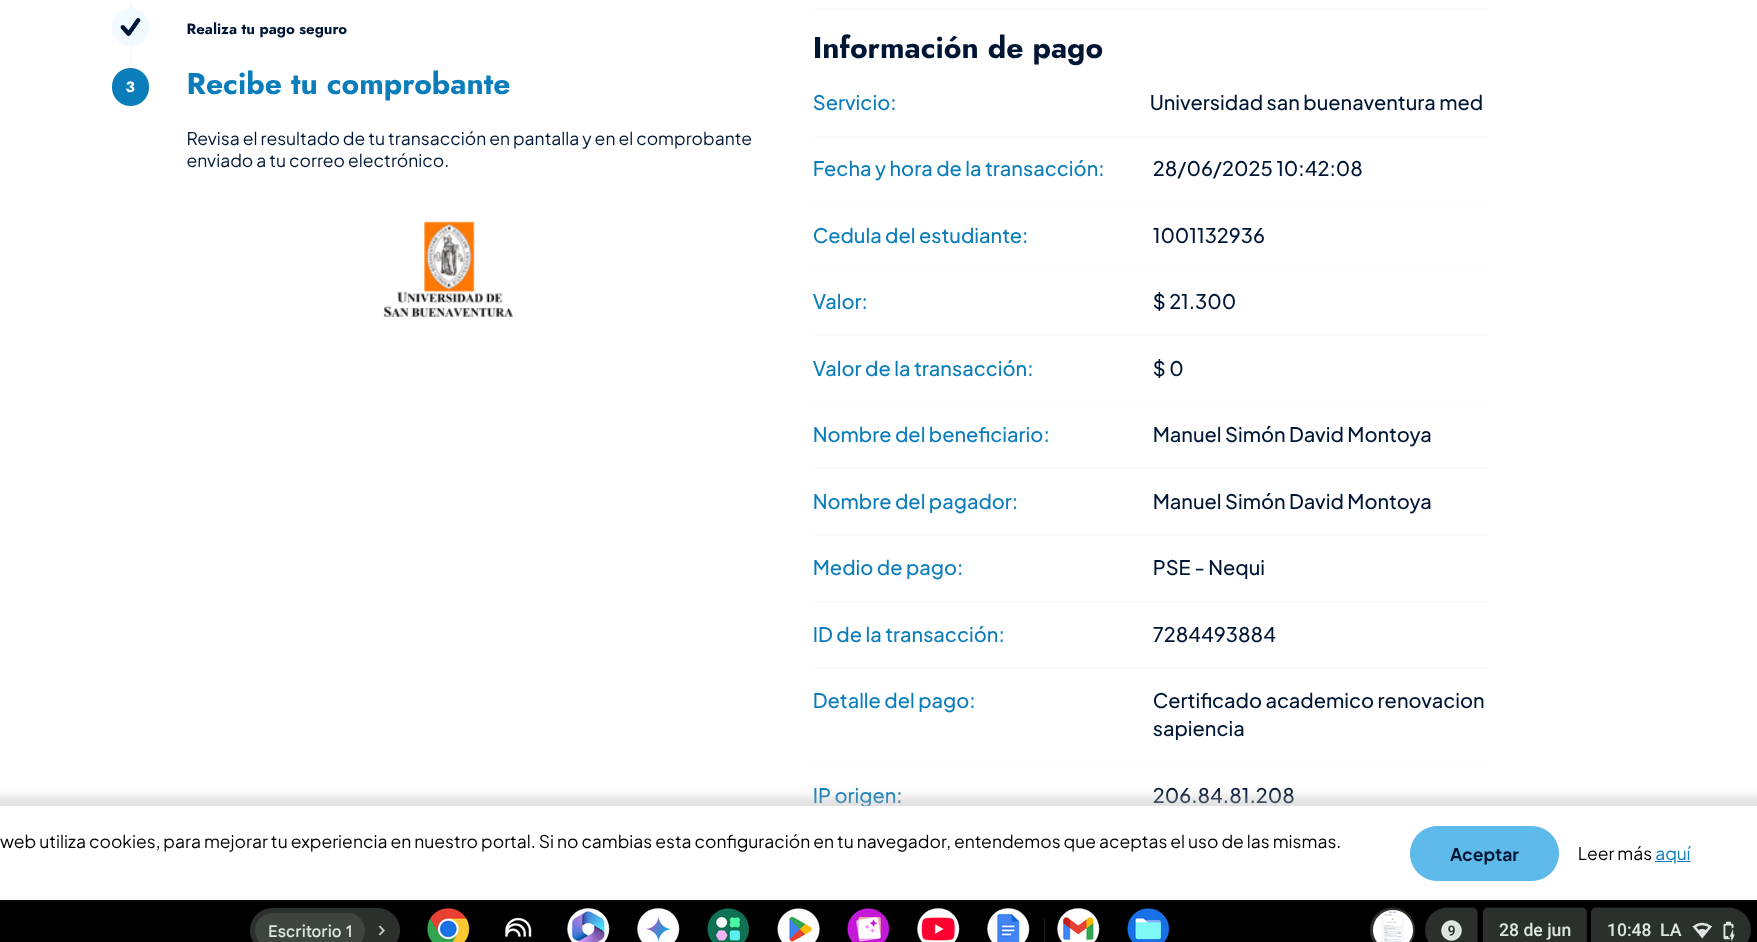This screenshot has height=942, width=1757.
Task: Click the step 3 circle indicator
Action: (x=130, y=87)
